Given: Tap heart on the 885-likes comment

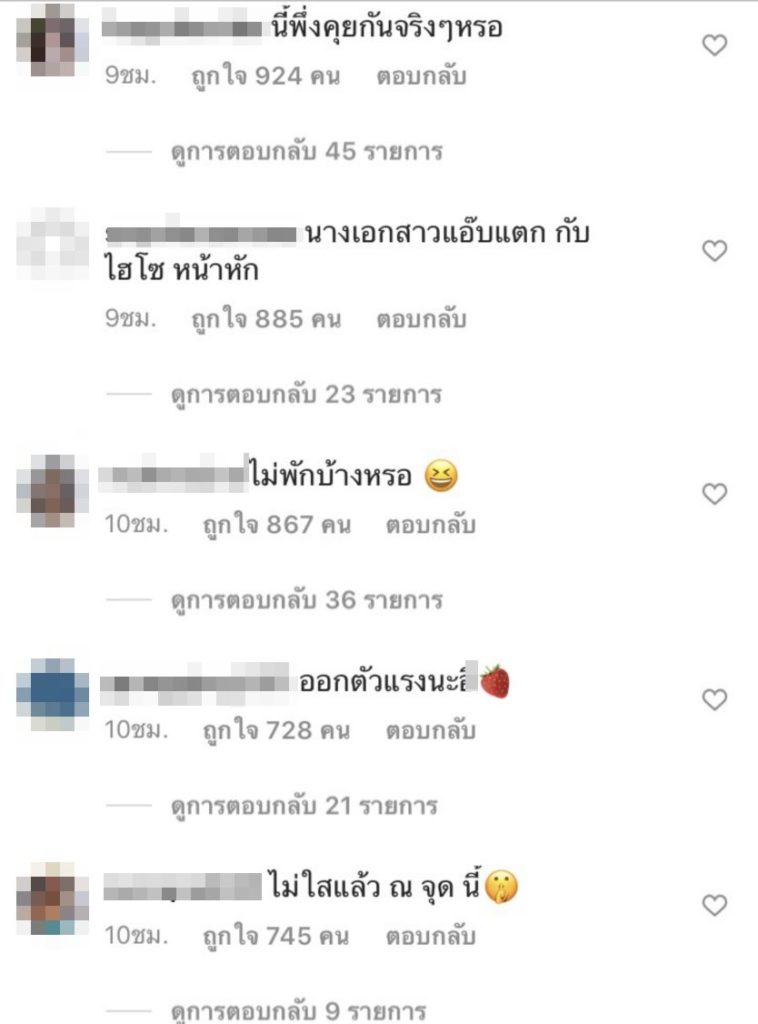Looking at the screenshot, I should coord(714,251).
